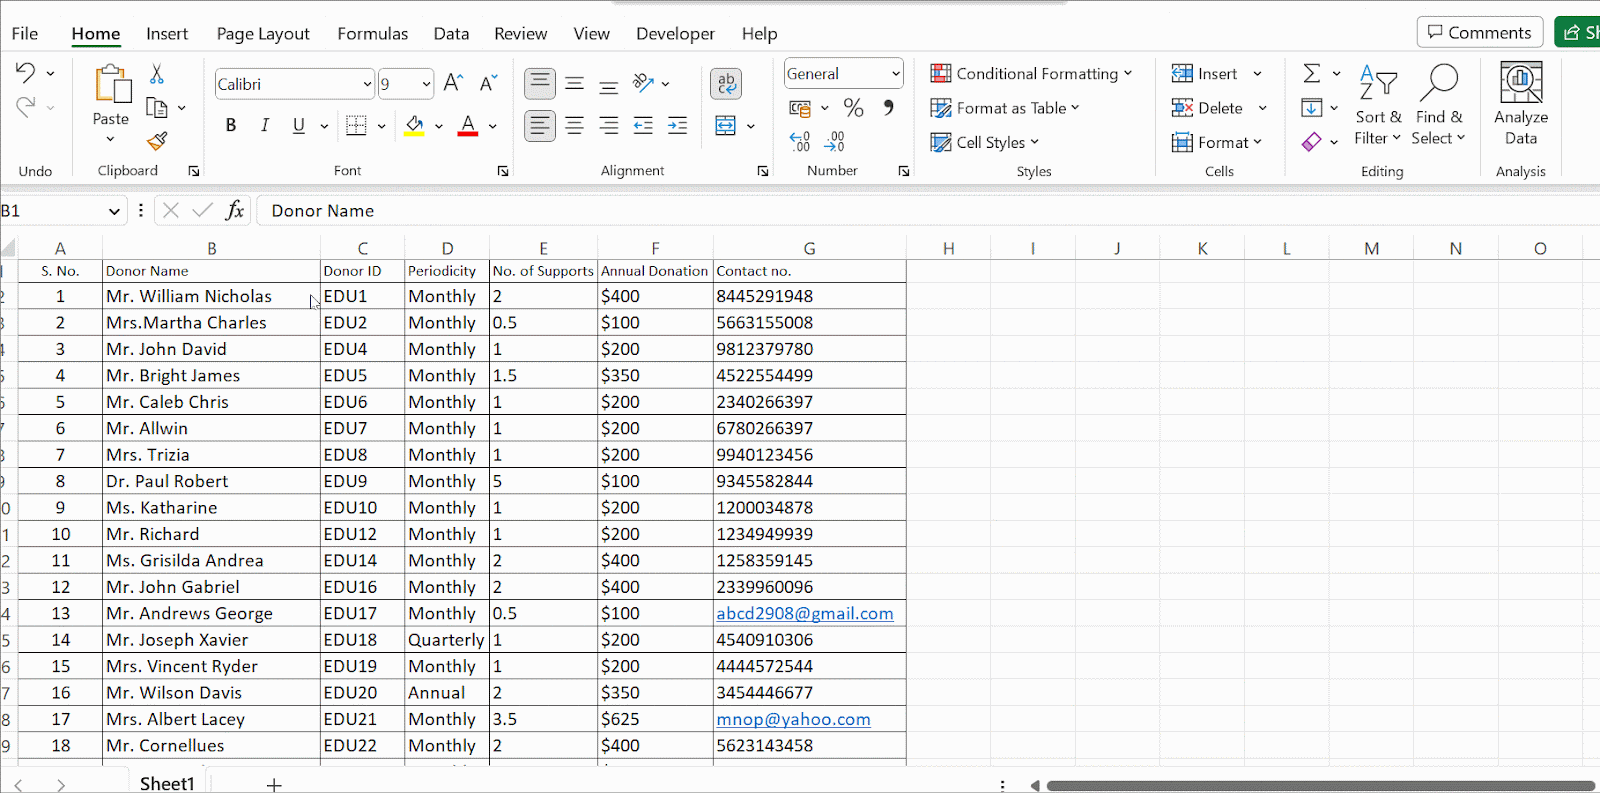Open the General number format dropdown
Image resolution: width=1600 pixels, height=793 pixels.
click(895, 73)
